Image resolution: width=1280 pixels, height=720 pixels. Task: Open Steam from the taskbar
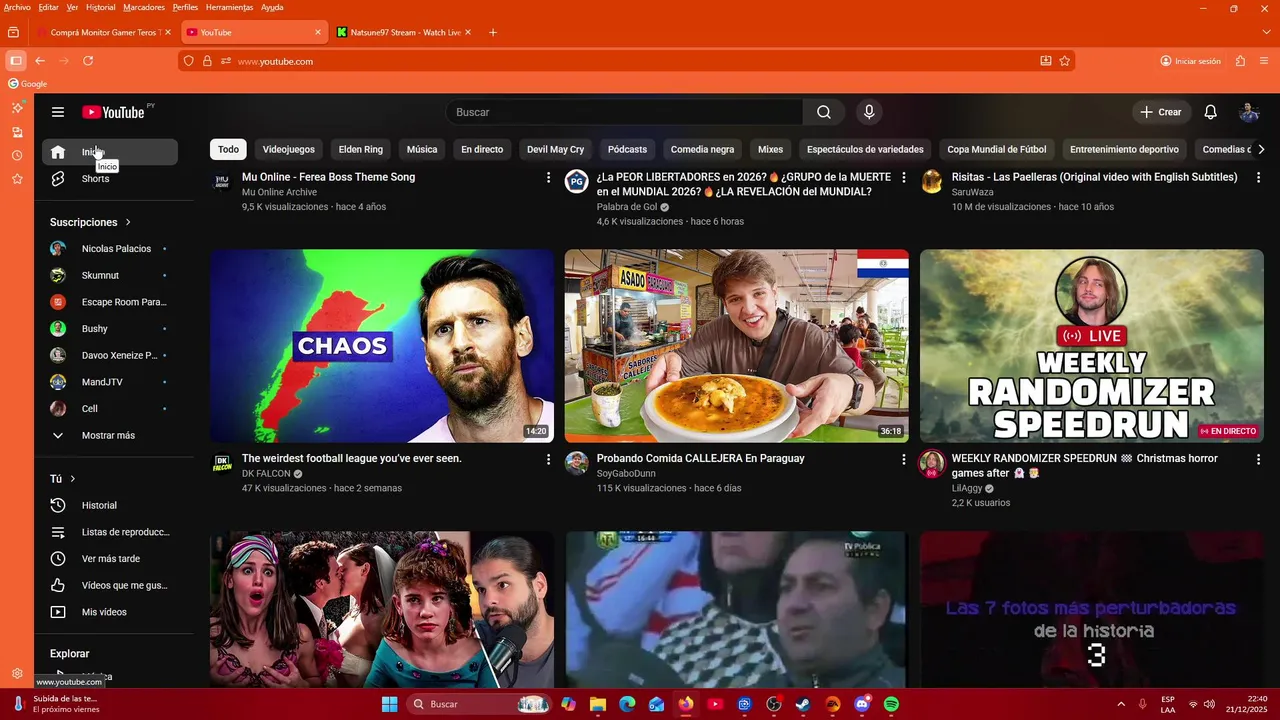803,704
